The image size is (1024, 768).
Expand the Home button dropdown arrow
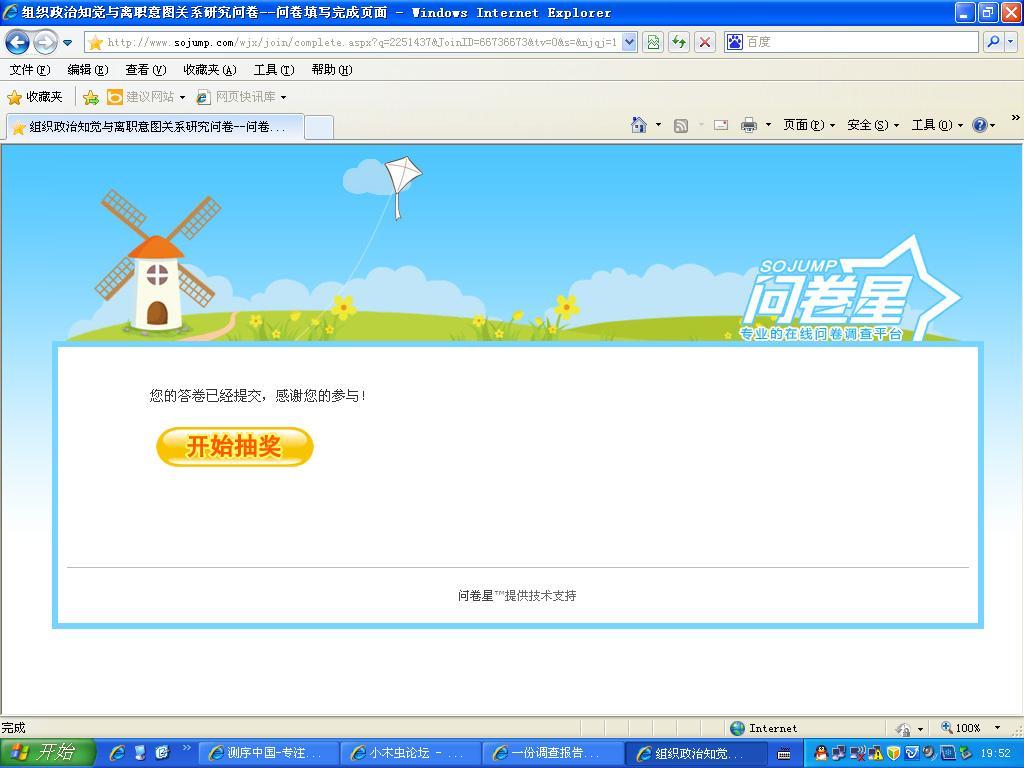(658, 125)
